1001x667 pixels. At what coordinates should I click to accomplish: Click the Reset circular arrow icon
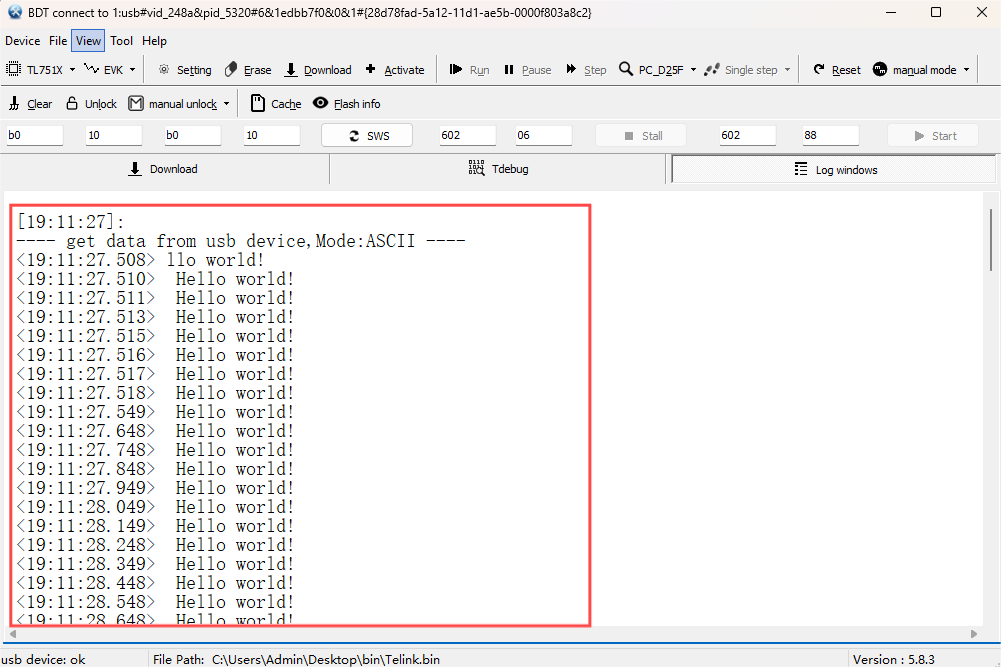pyautogui.click(x=819, y=69)
